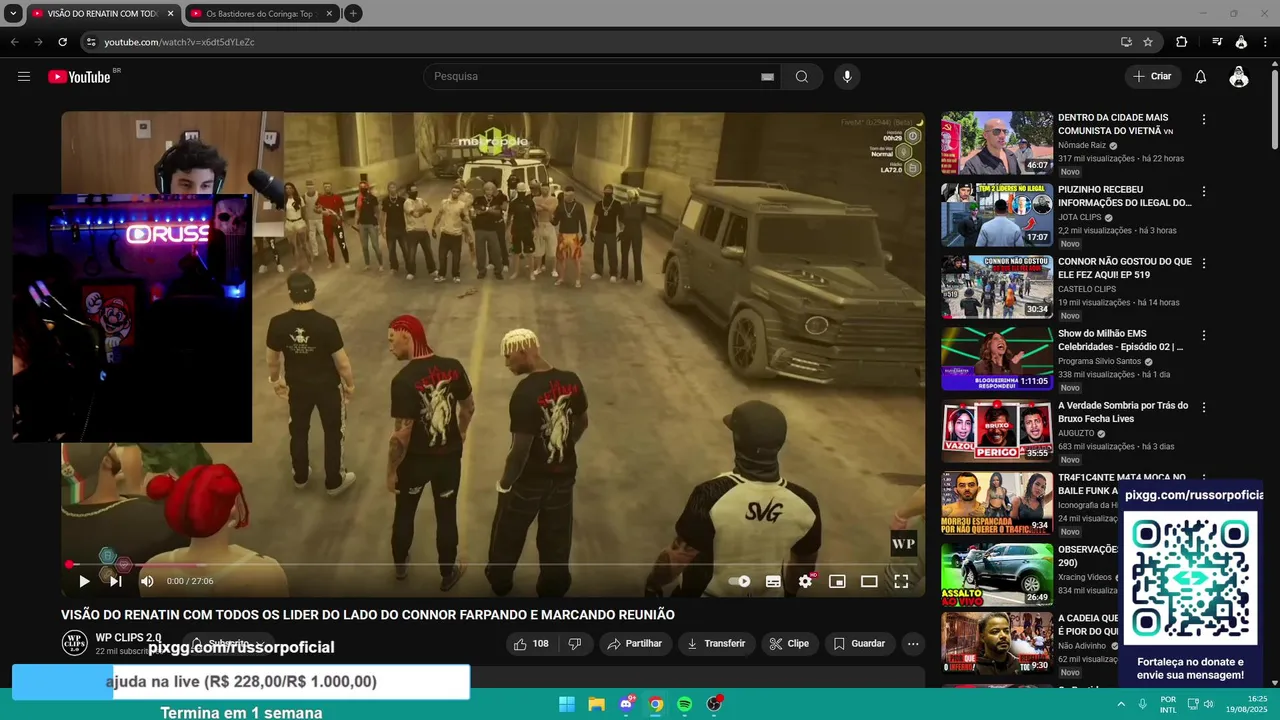Viewport: 1280px width, 720px height.
Task: Click the Criar create button
Action: [1152, 77]
